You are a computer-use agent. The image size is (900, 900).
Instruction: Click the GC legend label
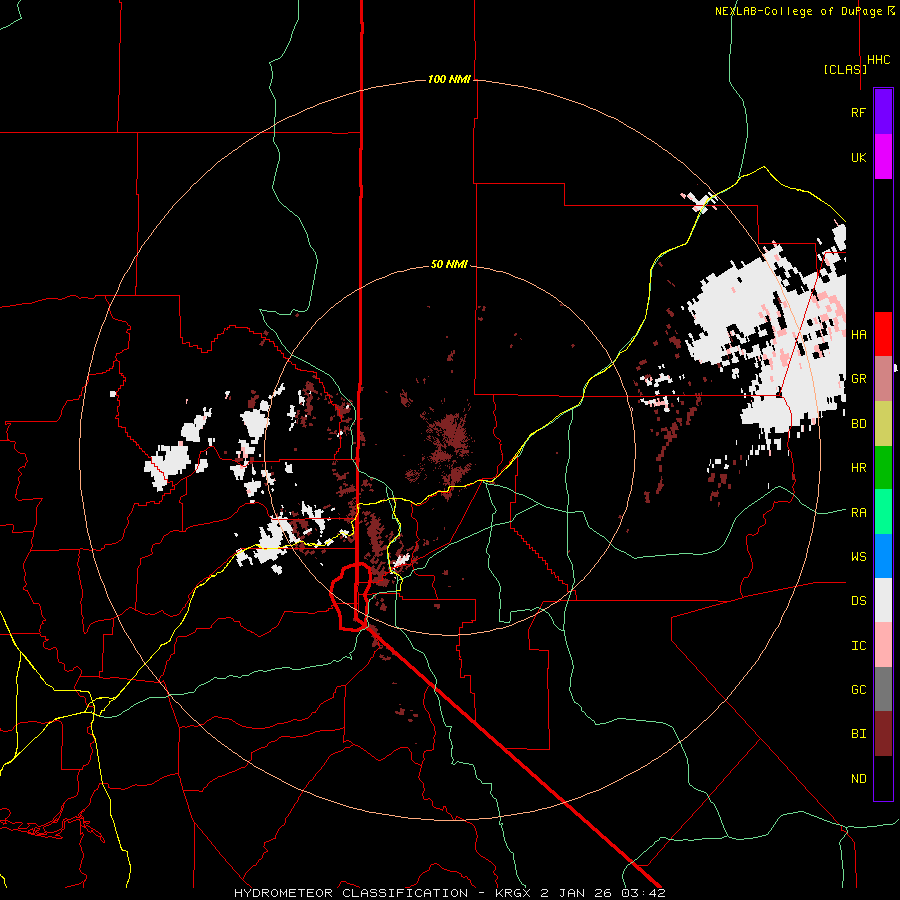(x=858, y=690)
